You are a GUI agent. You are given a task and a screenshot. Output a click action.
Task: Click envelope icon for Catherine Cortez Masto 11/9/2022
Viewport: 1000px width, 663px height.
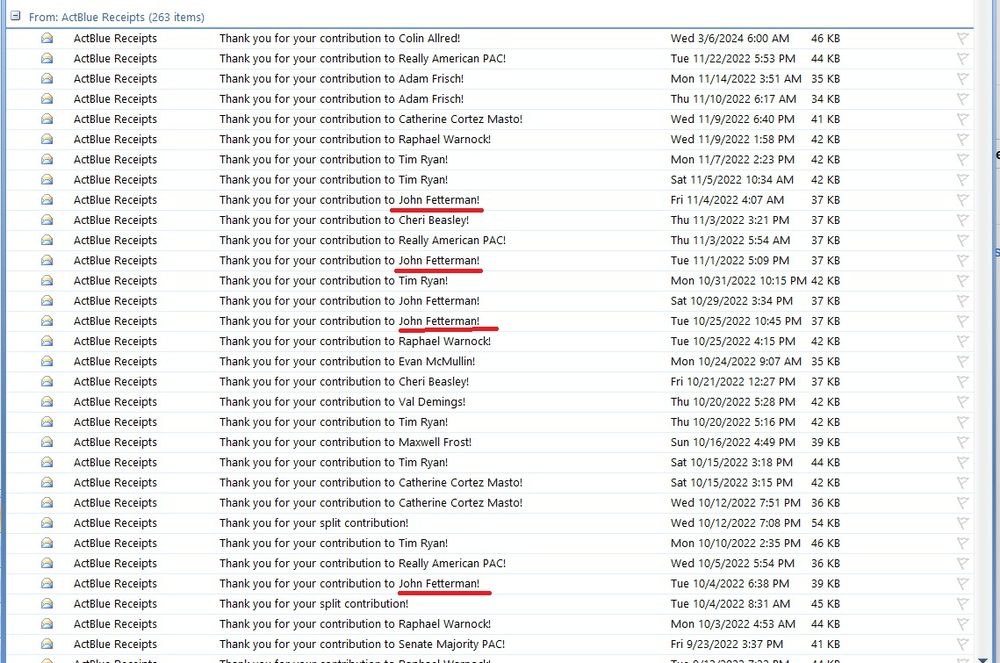(47, 119)
